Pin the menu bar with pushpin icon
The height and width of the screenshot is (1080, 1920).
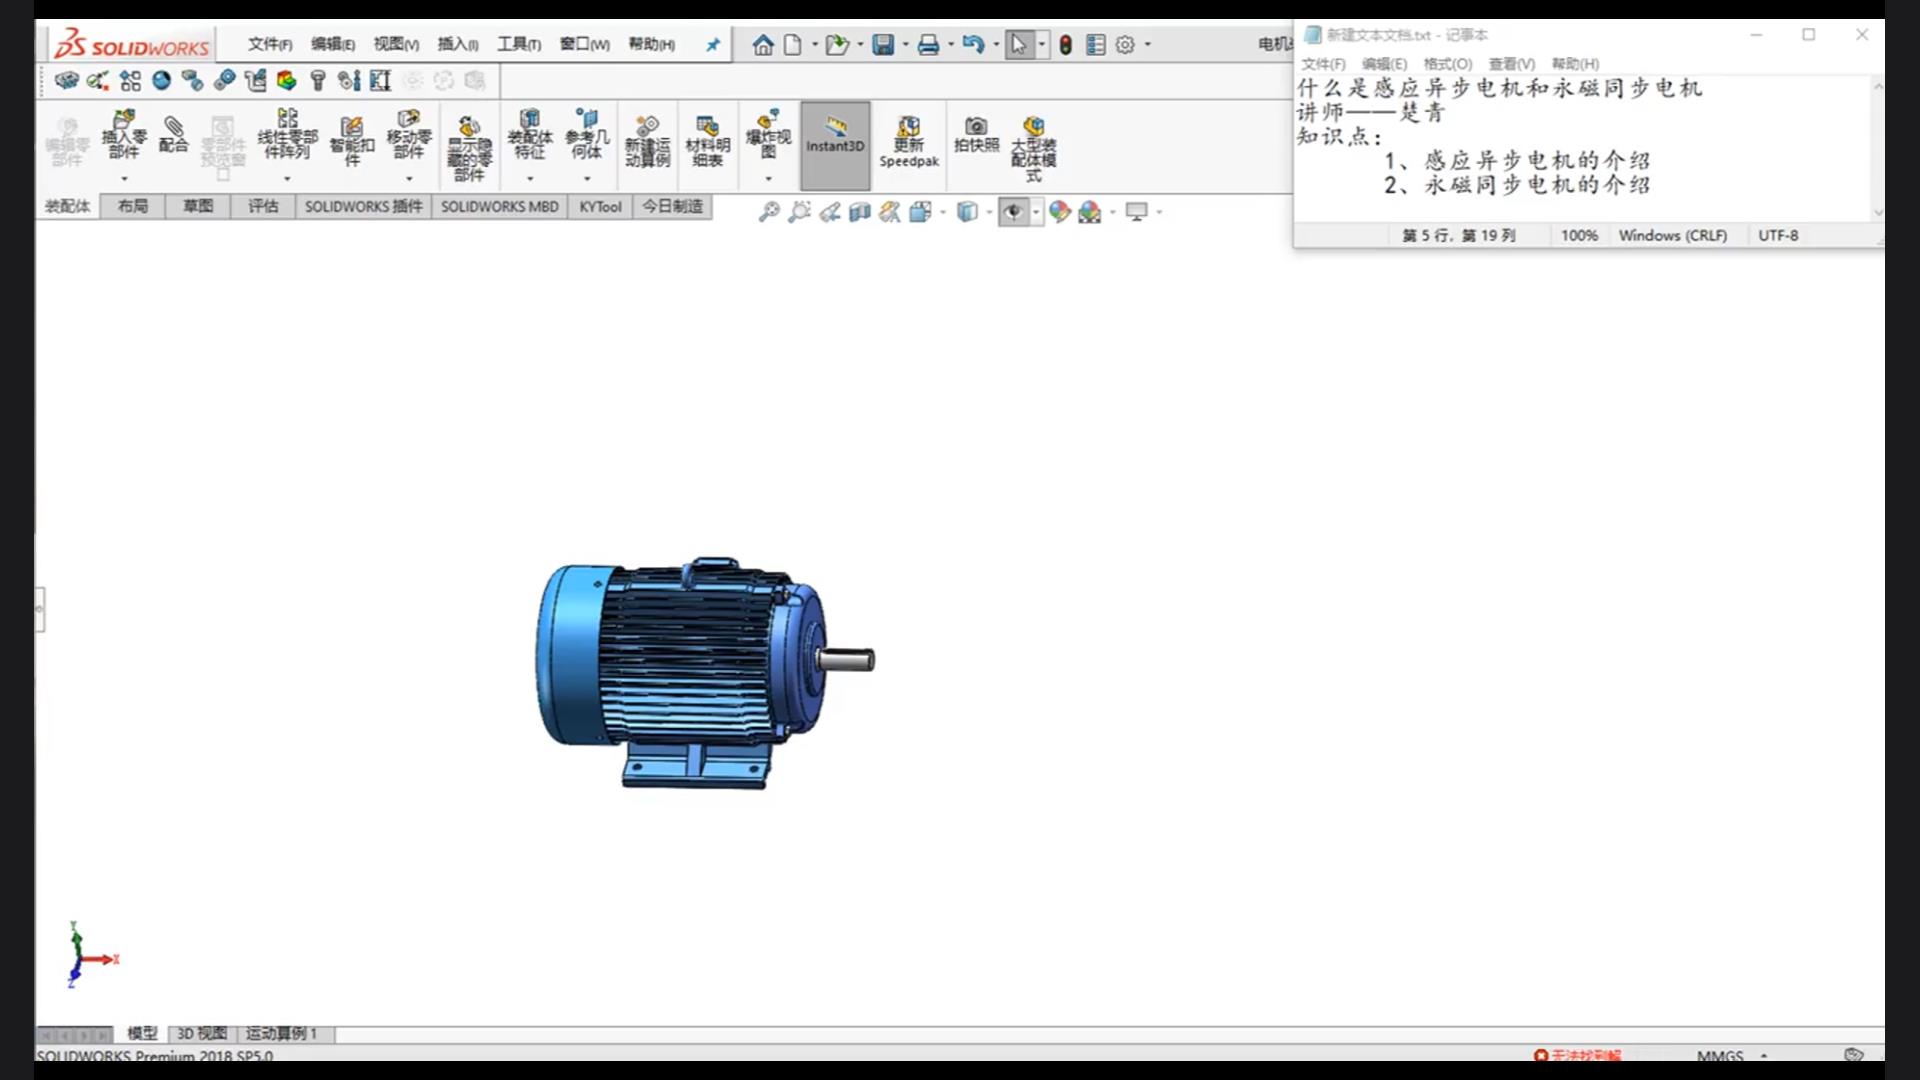coord(713,45)
